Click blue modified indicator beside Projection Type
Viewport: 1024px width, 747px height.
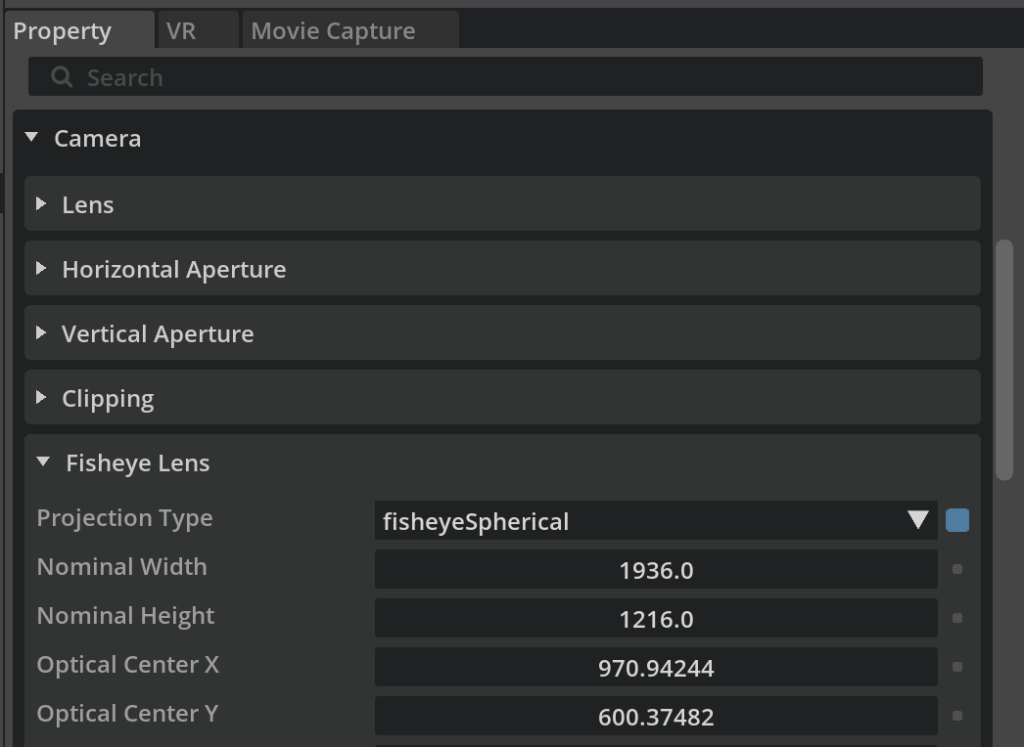[957, 520]
